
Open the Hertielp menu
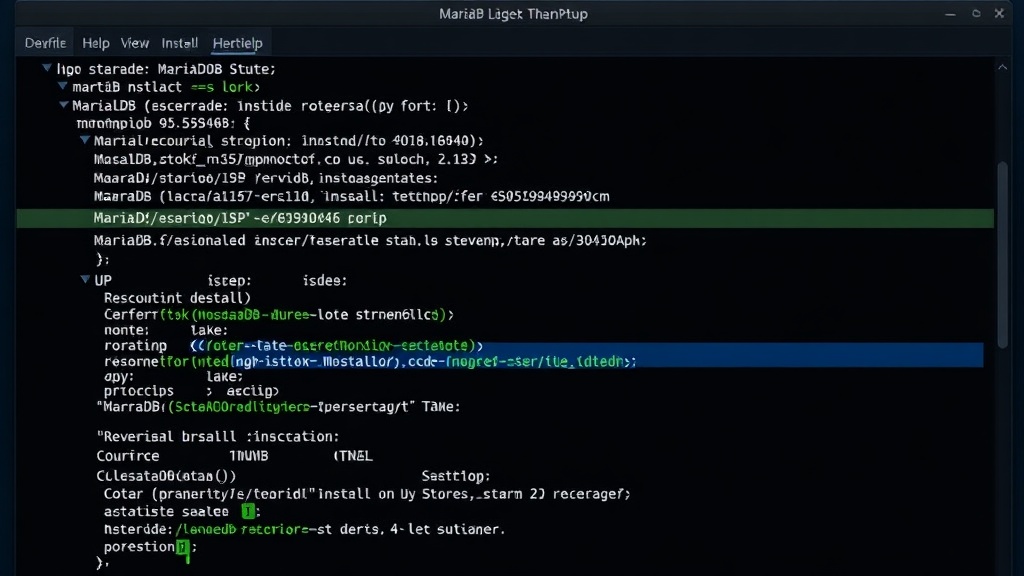(237, 43)
